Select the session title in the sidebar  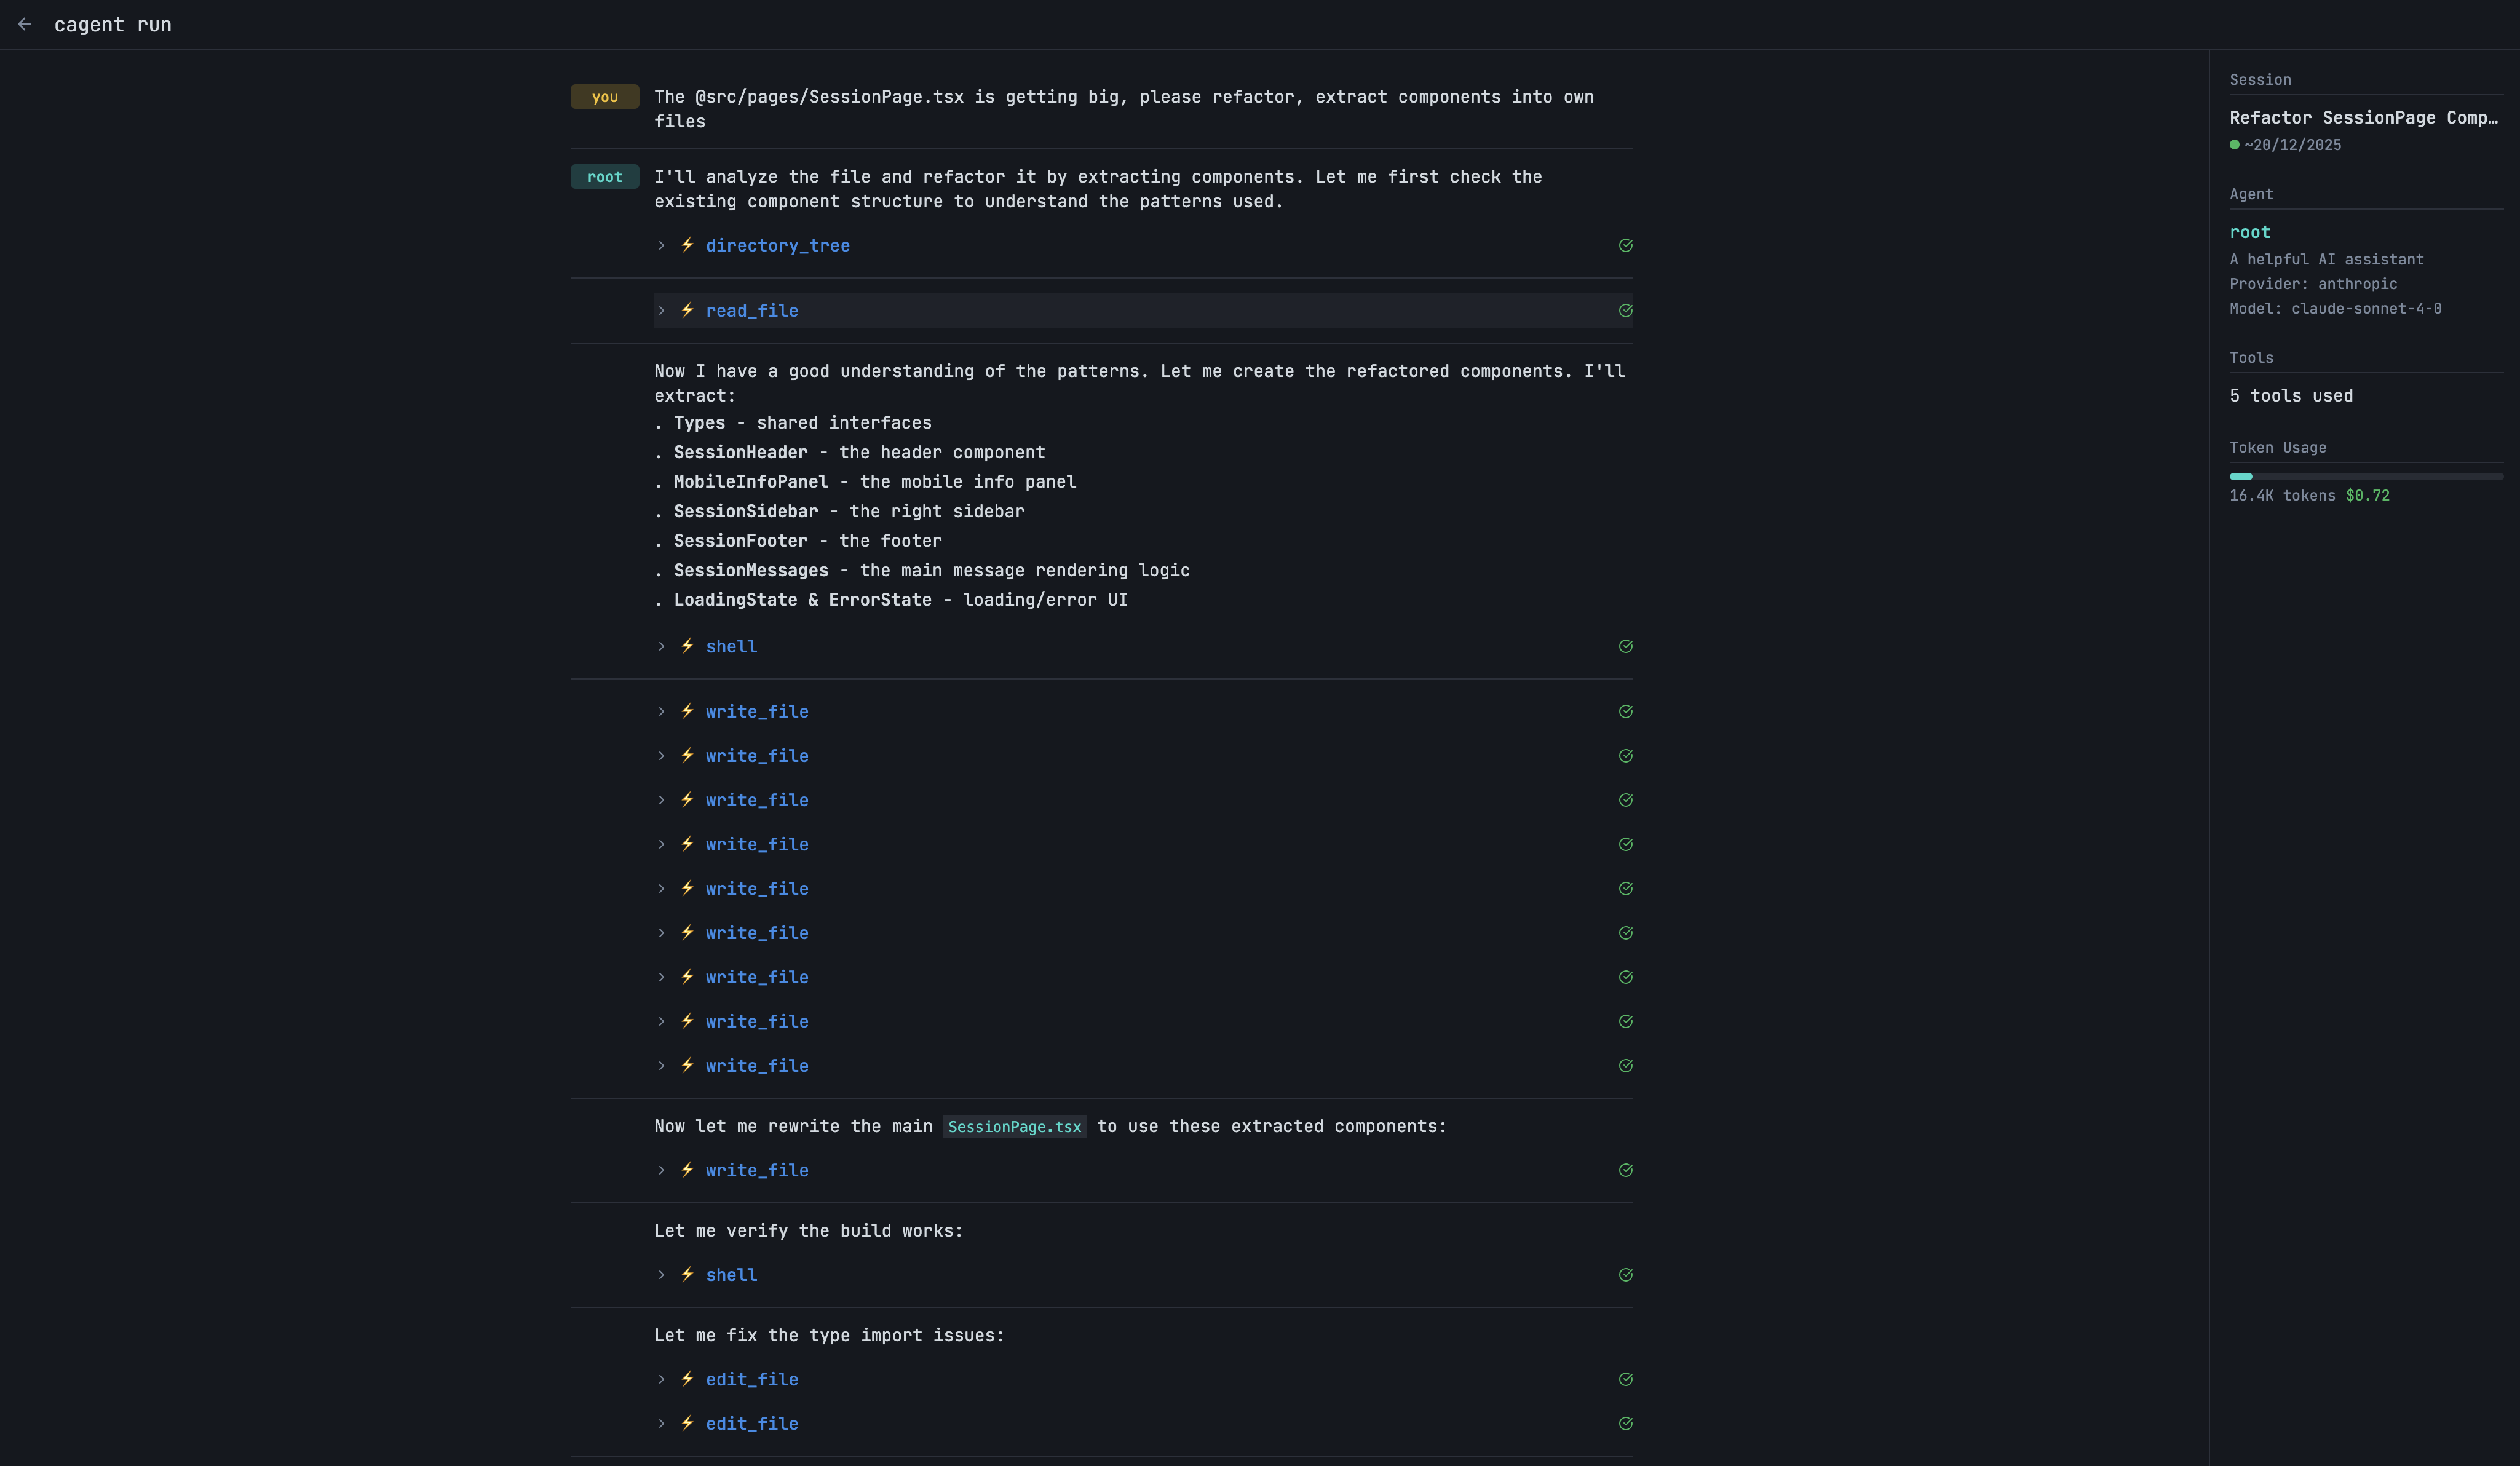[2363, 118]
